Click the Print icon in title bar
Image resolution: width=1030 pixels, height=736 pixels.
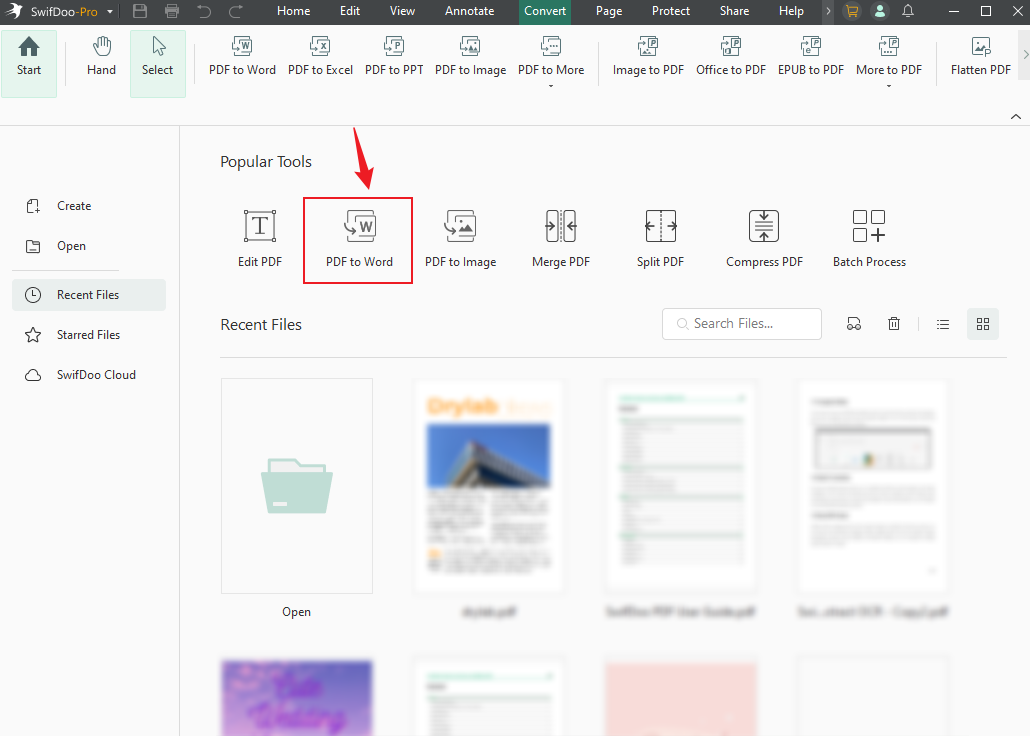coord(172,11)
